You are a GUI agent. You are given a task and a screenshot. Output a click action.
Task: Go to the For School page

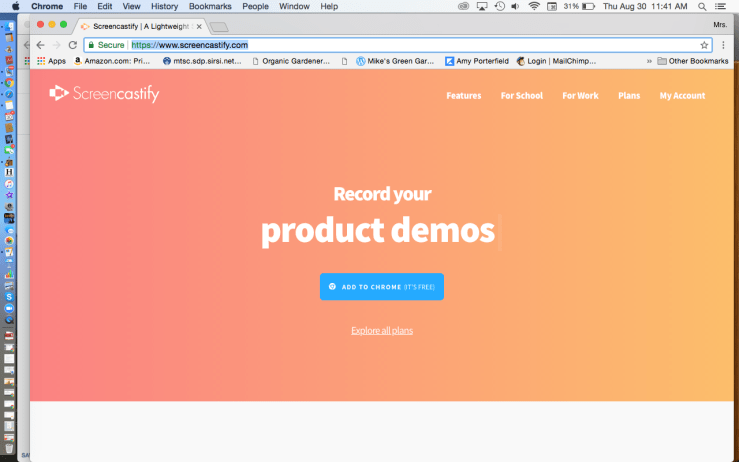pyautogui.click(x=521, y=96)
